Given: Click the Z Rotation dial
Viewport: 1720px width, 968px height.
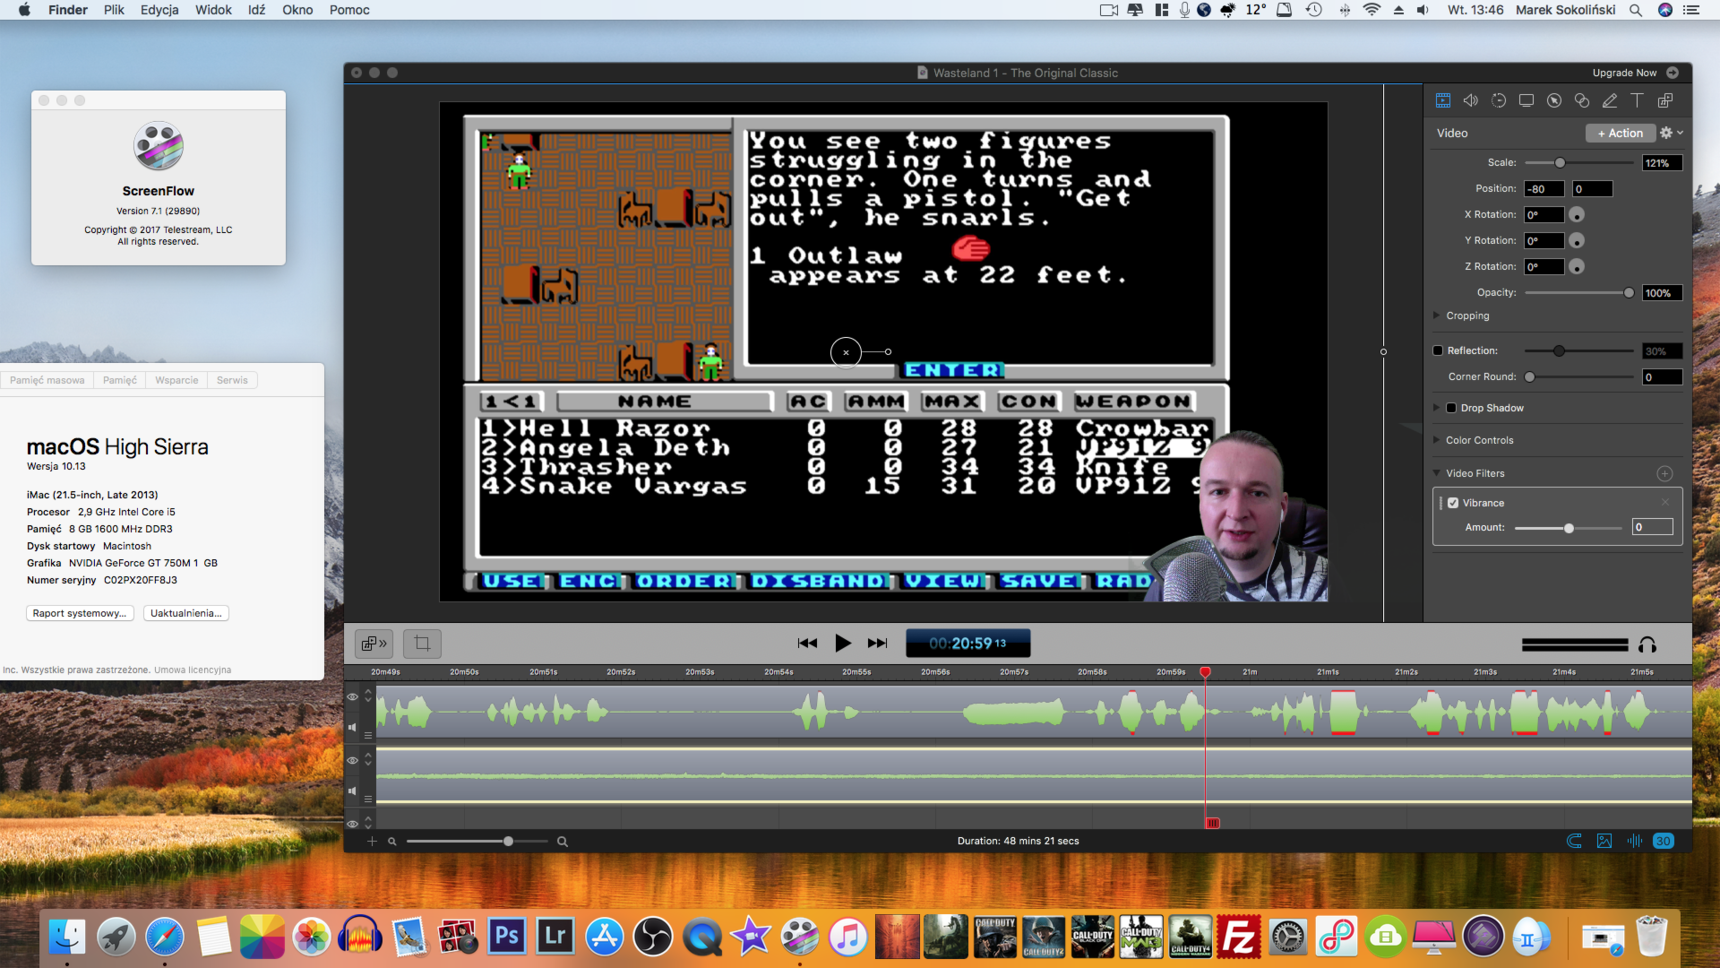Looking at the screenshot, I should pyautogui.click(x=1577, y=267).
